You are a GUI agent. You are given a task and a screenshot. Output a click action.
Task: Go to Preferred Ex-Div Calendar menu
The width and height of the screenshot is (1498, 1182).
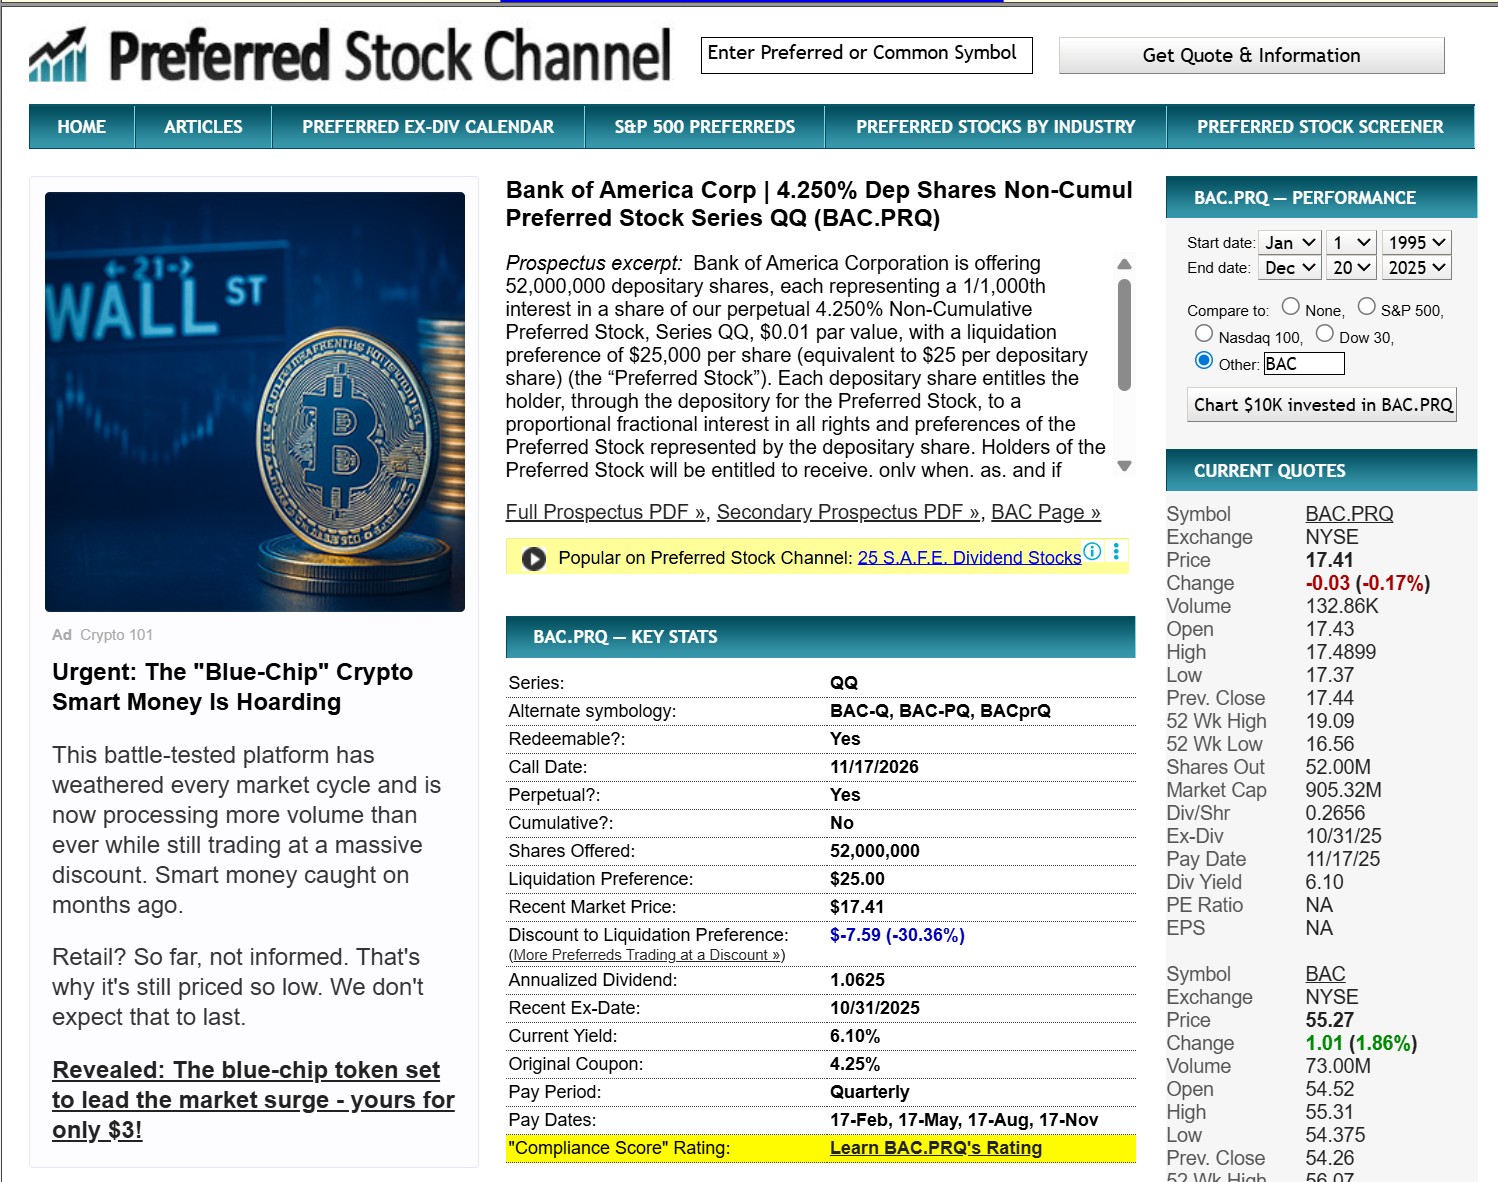pyautogui.click(x=428, y=127)
